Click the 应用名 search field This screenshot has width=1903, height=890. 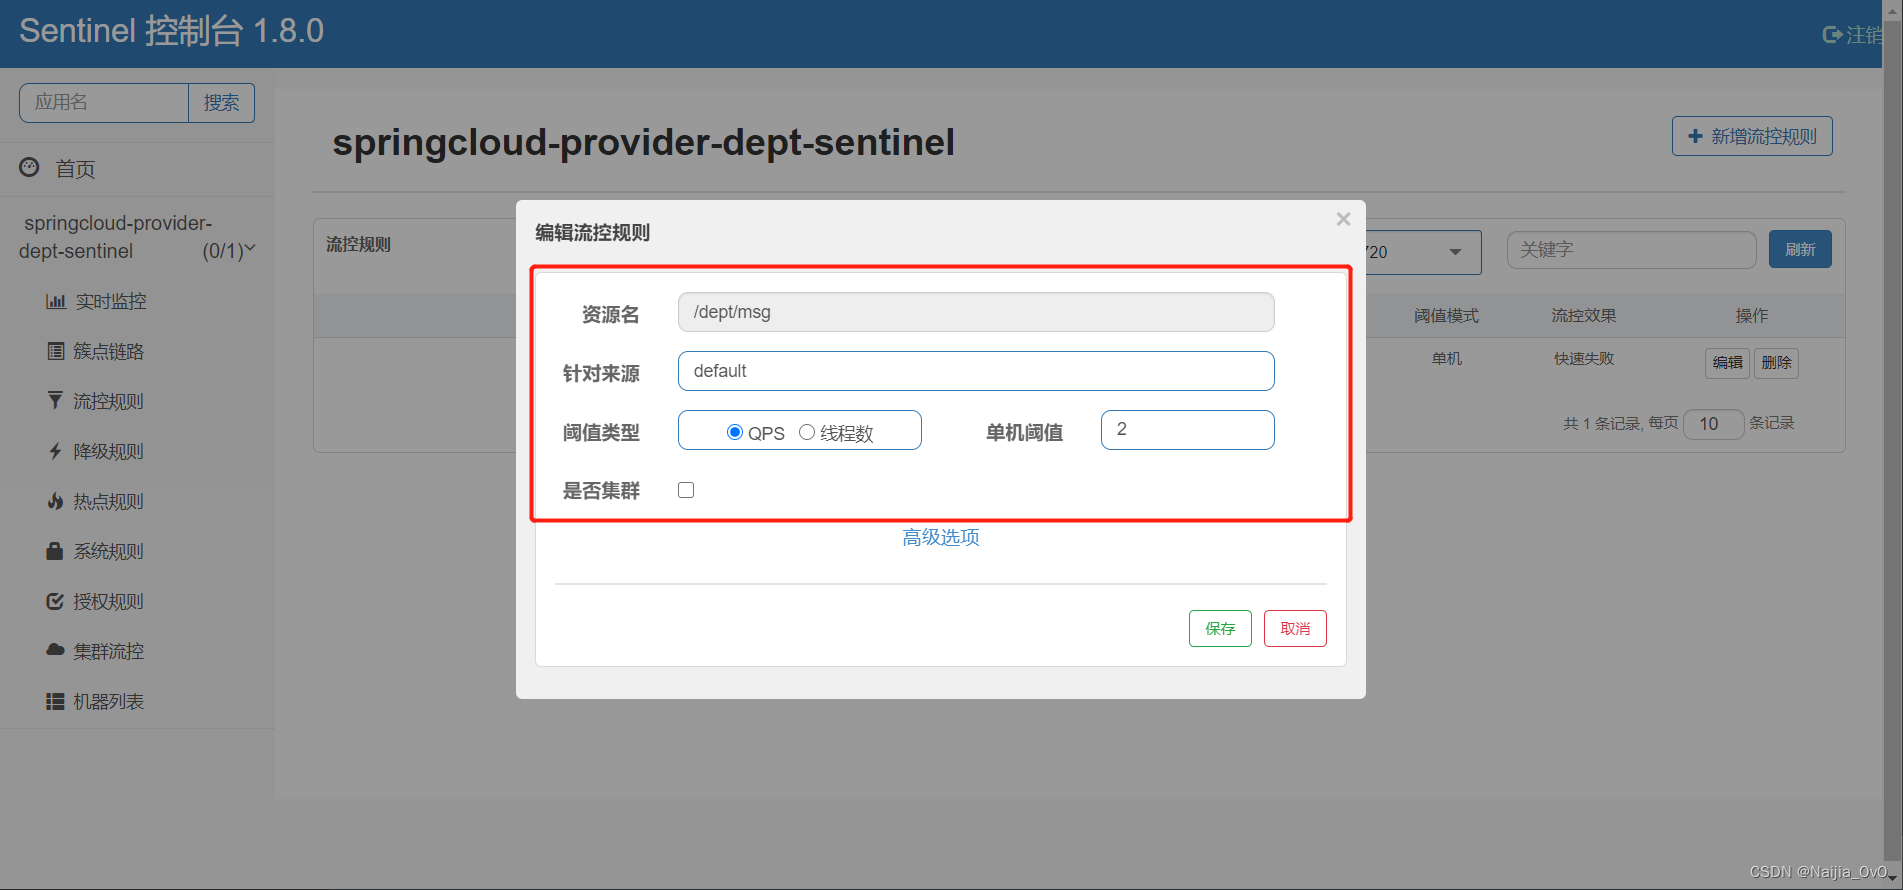pos(104,102)
